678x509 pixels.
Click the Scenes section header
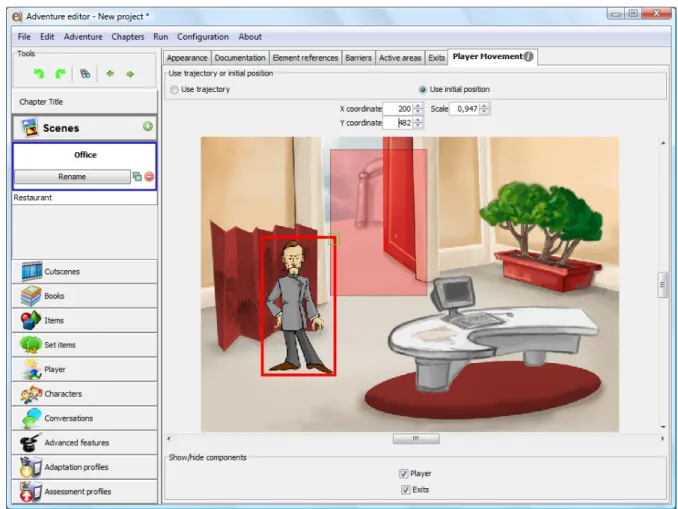[84, 128]
